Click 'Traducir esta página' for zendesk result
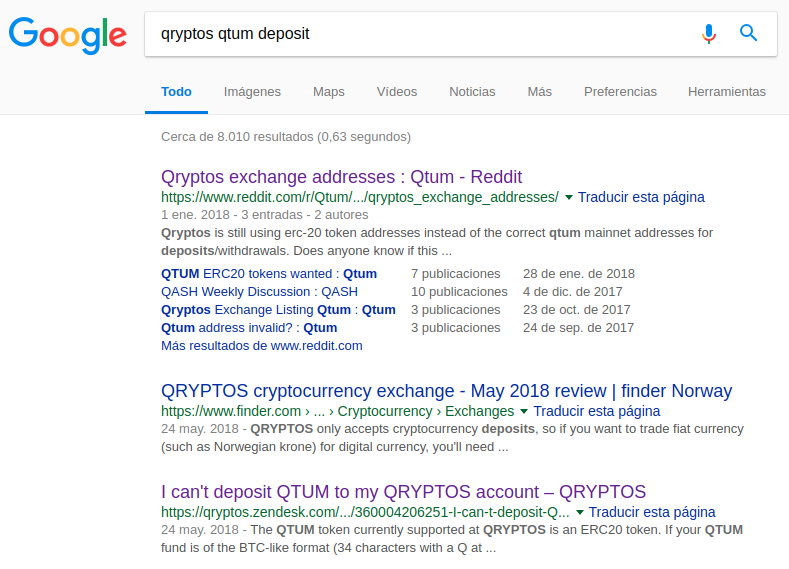 [x=652, y=512]
